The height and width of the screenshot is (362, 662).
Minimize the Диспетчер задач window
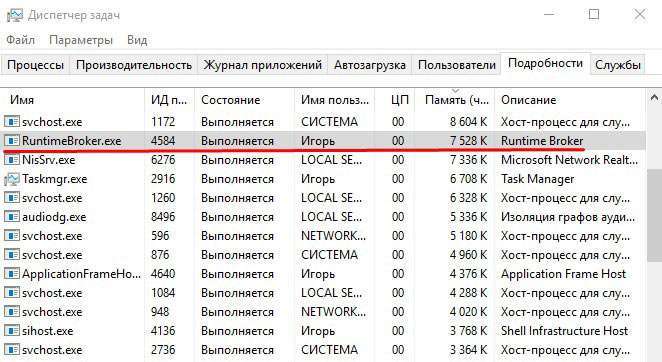tap(549, 14)
